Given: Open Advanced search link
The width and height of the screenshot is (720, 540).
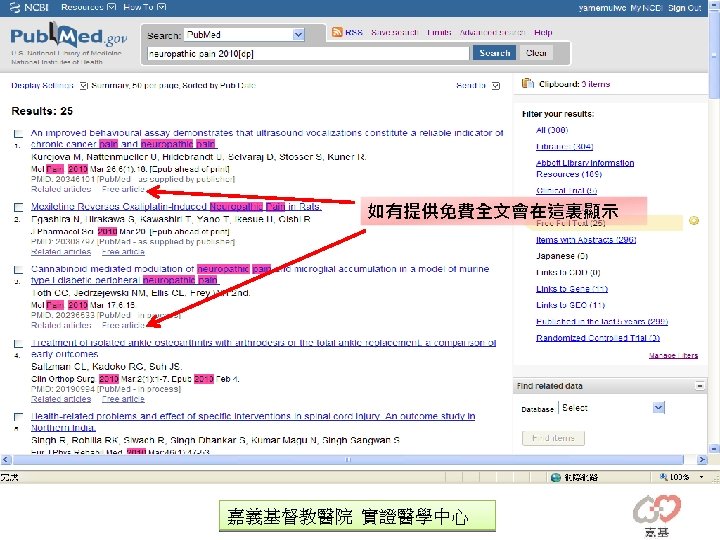Looking at the screenshot, I should (492, 33).
